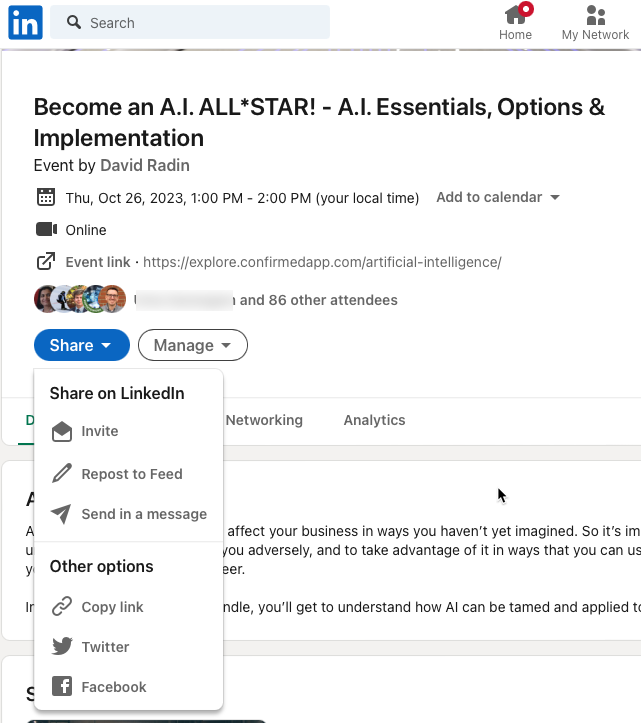
Task: Click the LinkedIn logo icon
Action: click(25, 22)
